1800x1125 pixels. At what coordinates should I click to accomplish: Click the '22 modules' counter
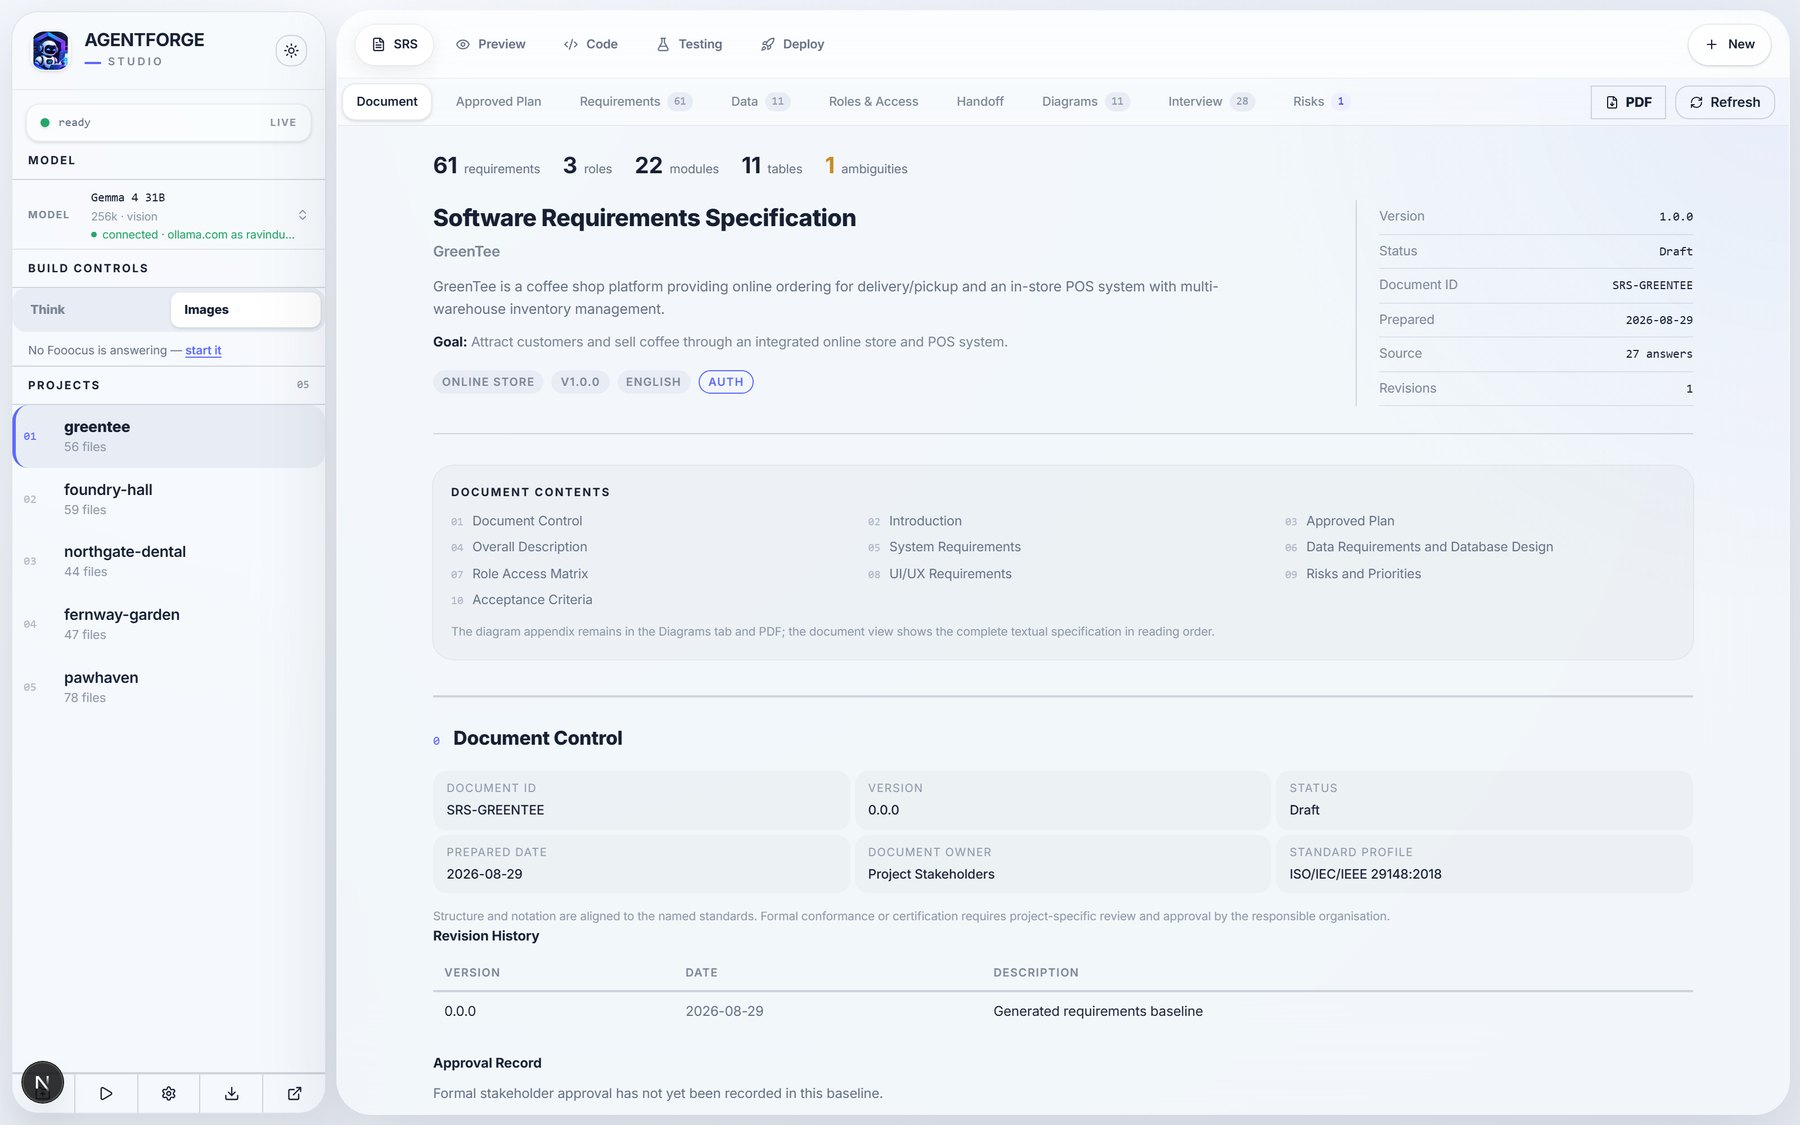[x=677, y=167]
